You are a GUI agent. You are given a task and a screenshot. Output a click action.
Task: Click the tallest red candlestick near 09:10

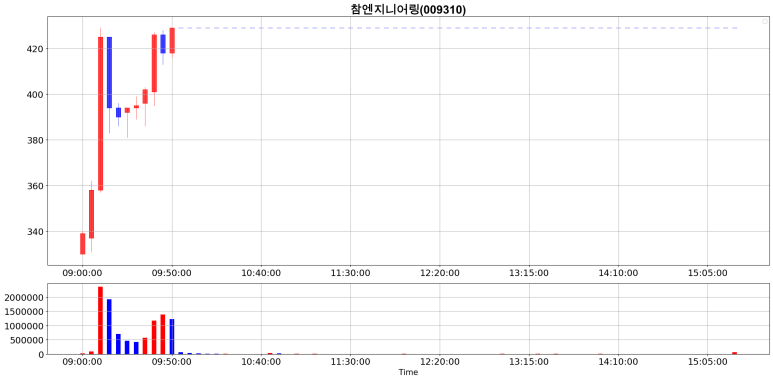click(x=101, y=113)
